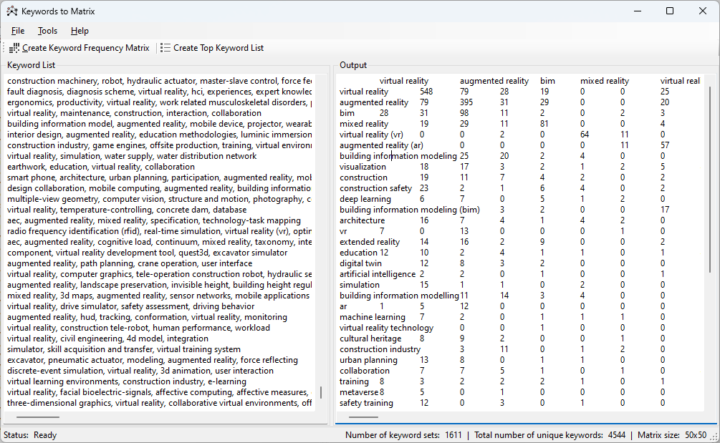Click the 'Output' panel label
Screen dimensions: 720x443
(x=353, y=65)
